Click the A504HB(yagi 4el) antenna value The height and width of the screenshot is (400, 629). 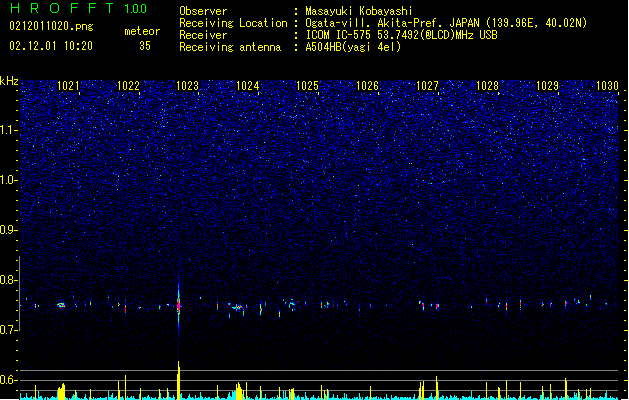point(353,47)
